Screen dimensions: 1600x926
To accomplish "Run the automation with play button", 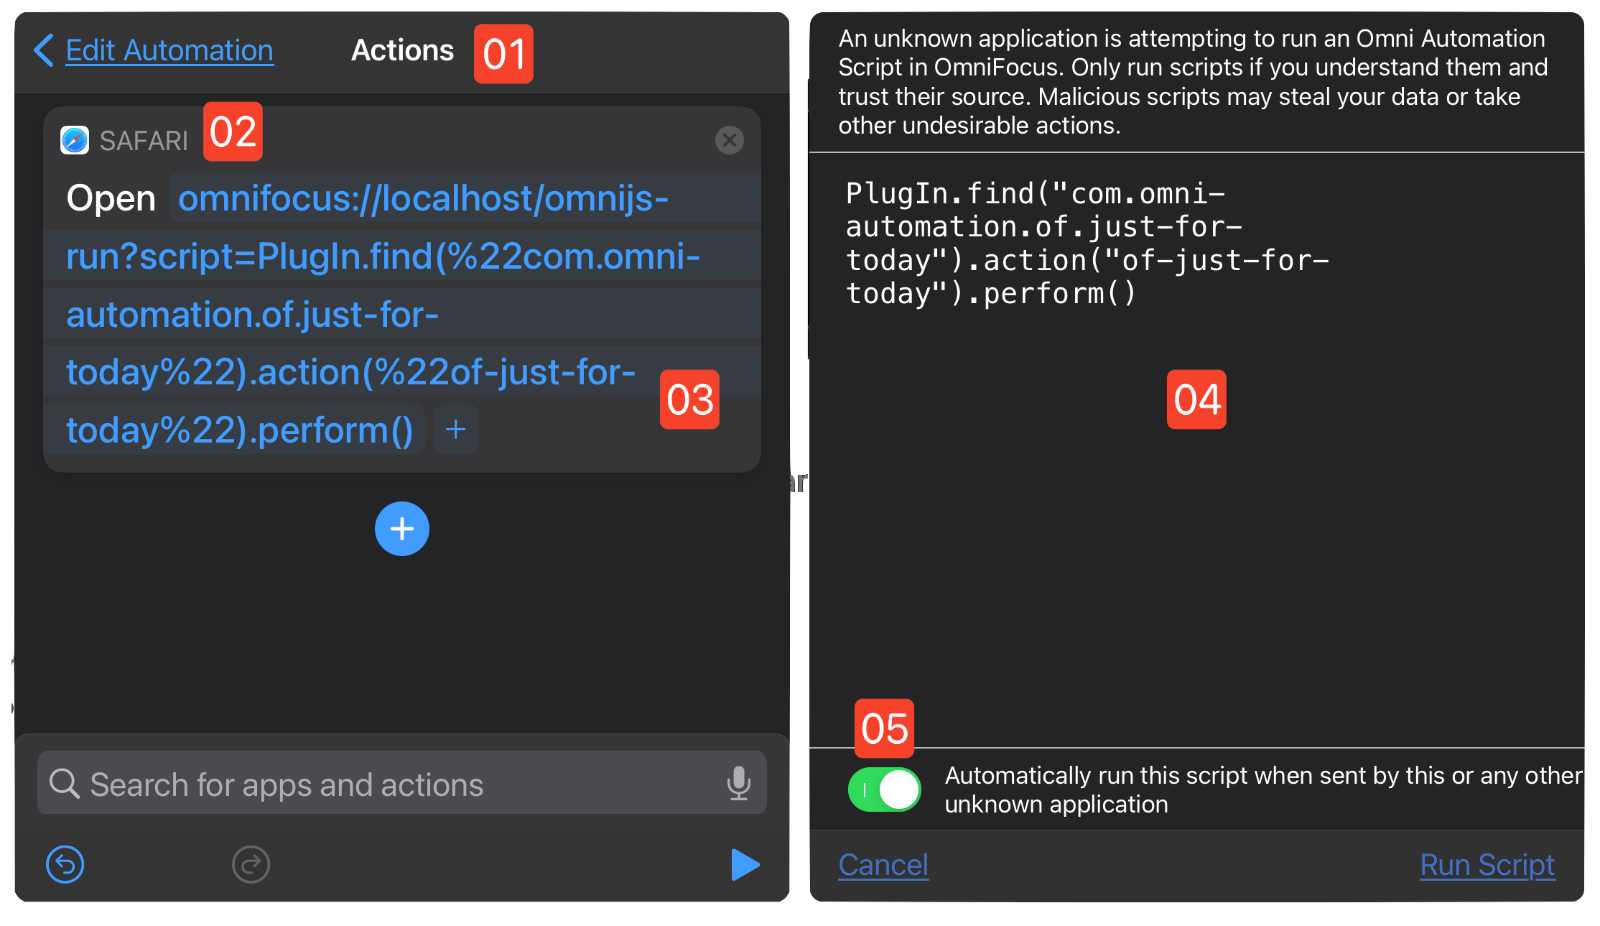I will [x=745, y=864].
